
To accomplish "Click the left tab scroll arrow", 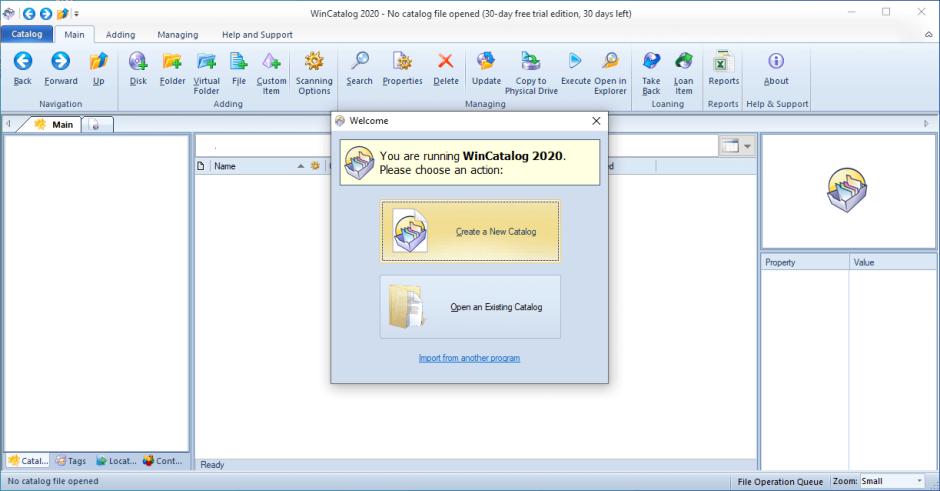I will (8, 124).
